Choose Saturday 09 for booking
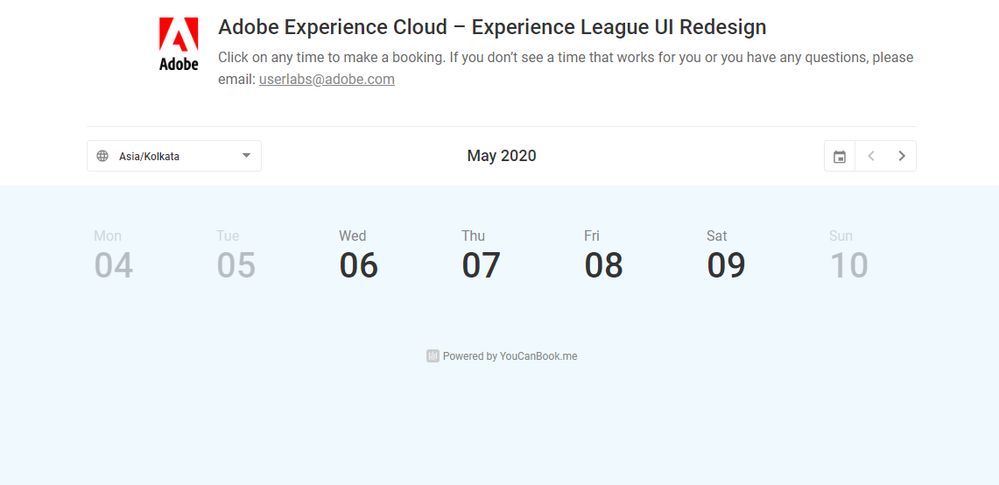Image resolution: width=999 pixels, height=485 pixels. tap(726, 256)
